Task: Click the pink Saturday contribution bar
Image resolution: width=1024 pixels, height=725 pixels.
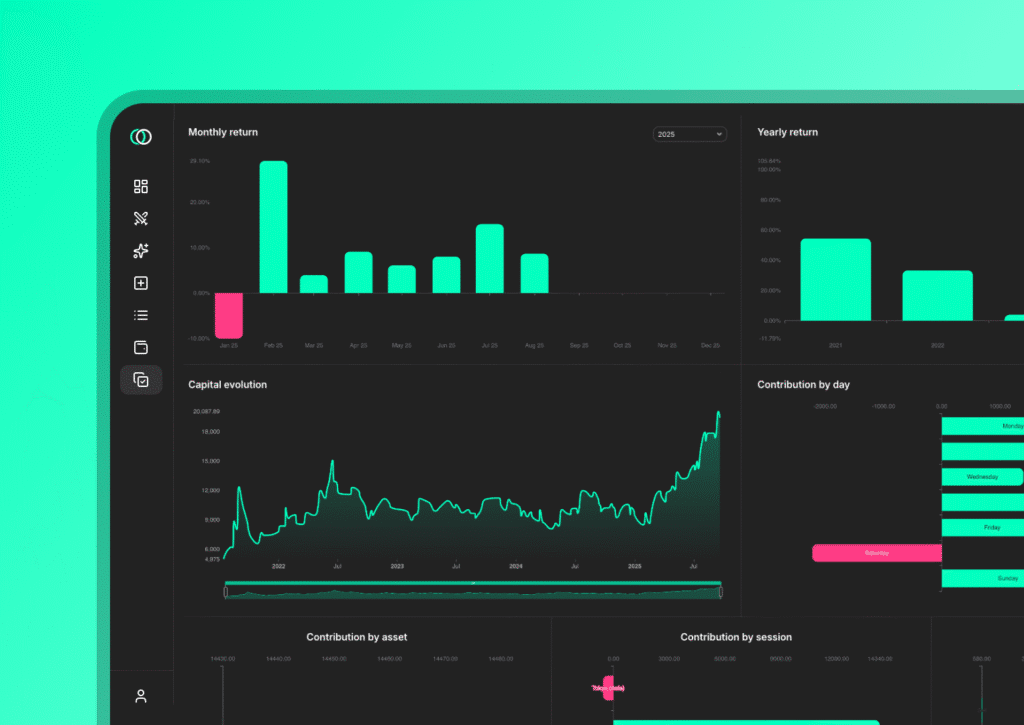Action: [x=876, y=553]
